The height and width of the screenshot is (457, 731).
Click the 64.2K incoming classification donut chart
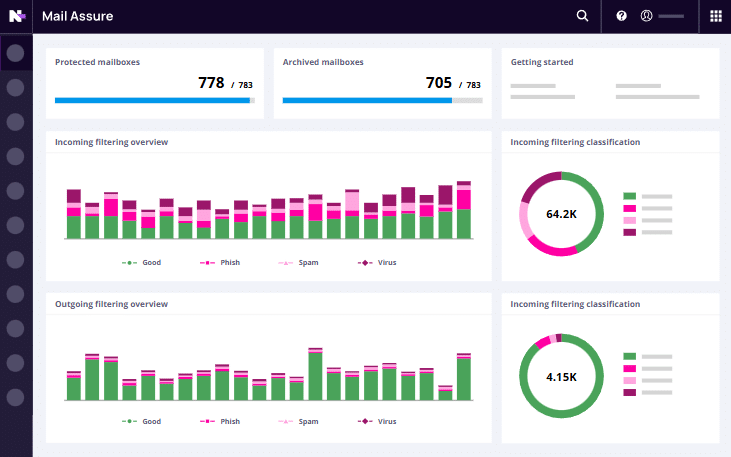[x=561, y=214]
